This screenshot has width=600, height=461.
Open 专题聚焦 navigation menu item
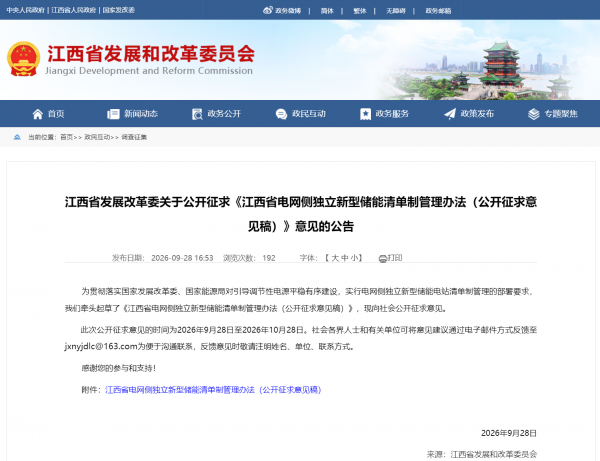561,114
